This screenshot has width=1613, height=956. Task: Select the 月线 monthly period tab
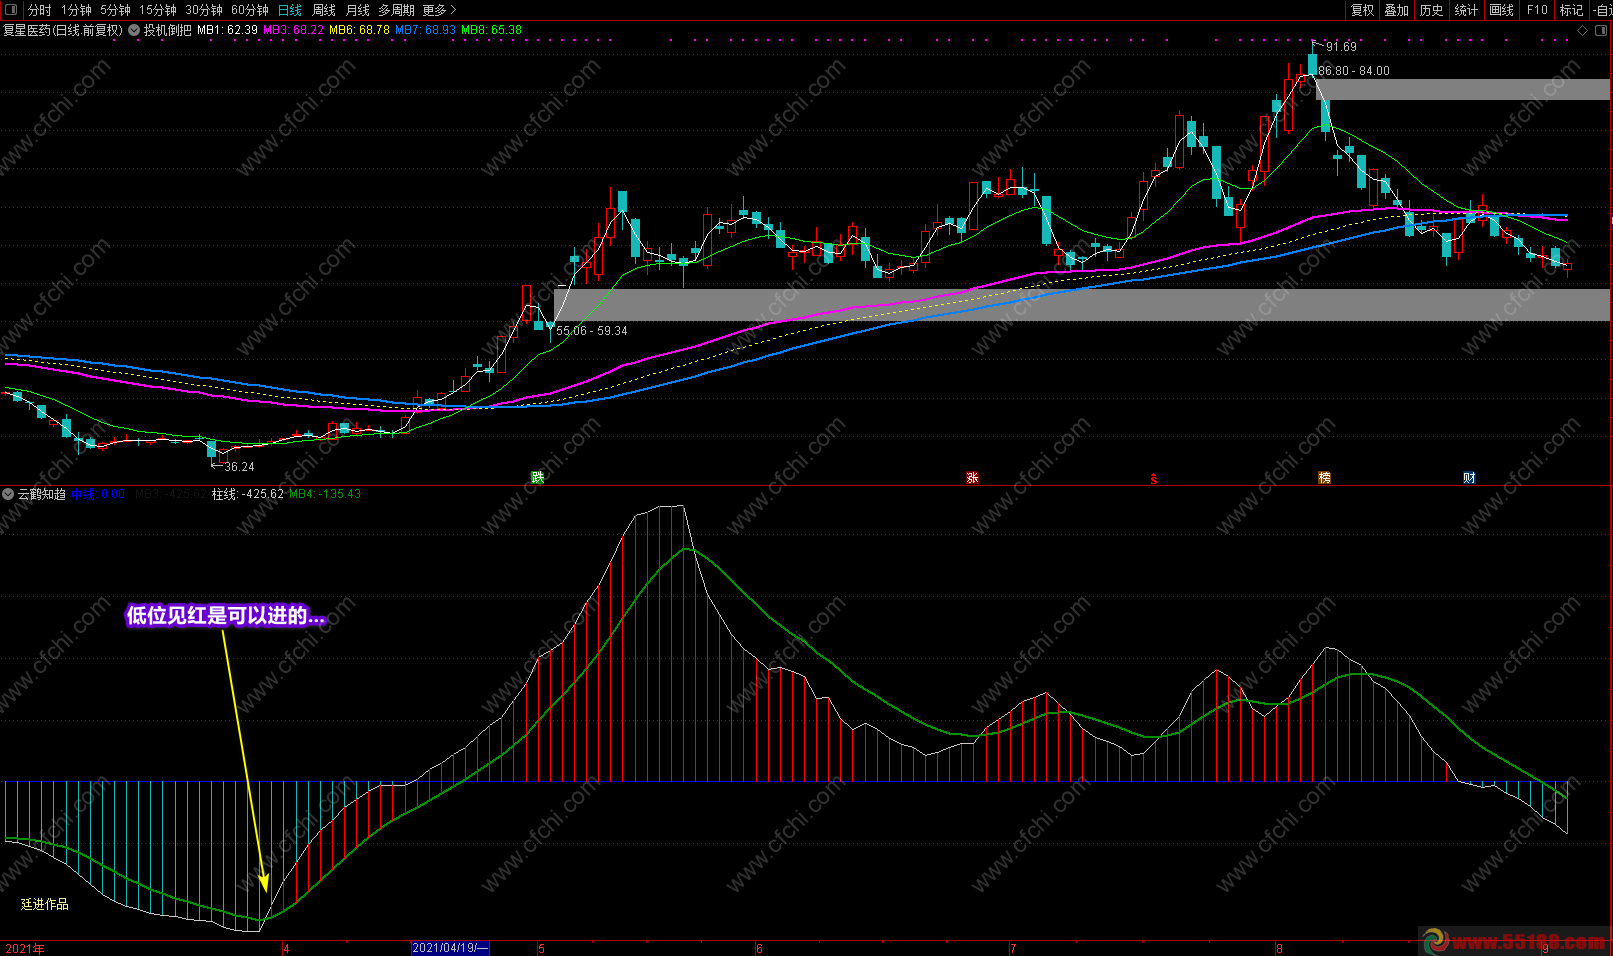pos(358,10)
